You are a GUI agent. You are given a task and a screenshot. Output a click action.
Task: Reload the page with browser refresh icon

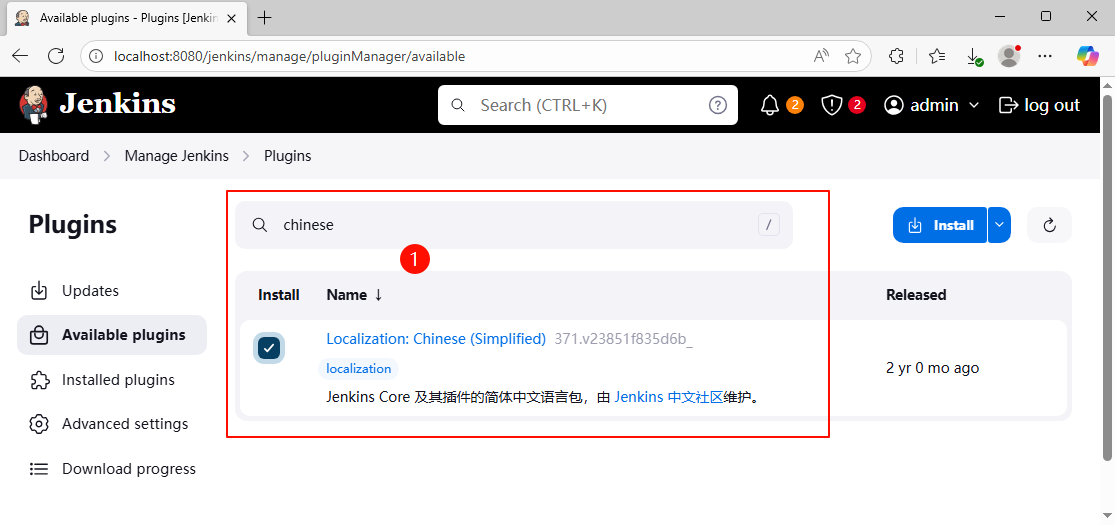coord(55,55)
